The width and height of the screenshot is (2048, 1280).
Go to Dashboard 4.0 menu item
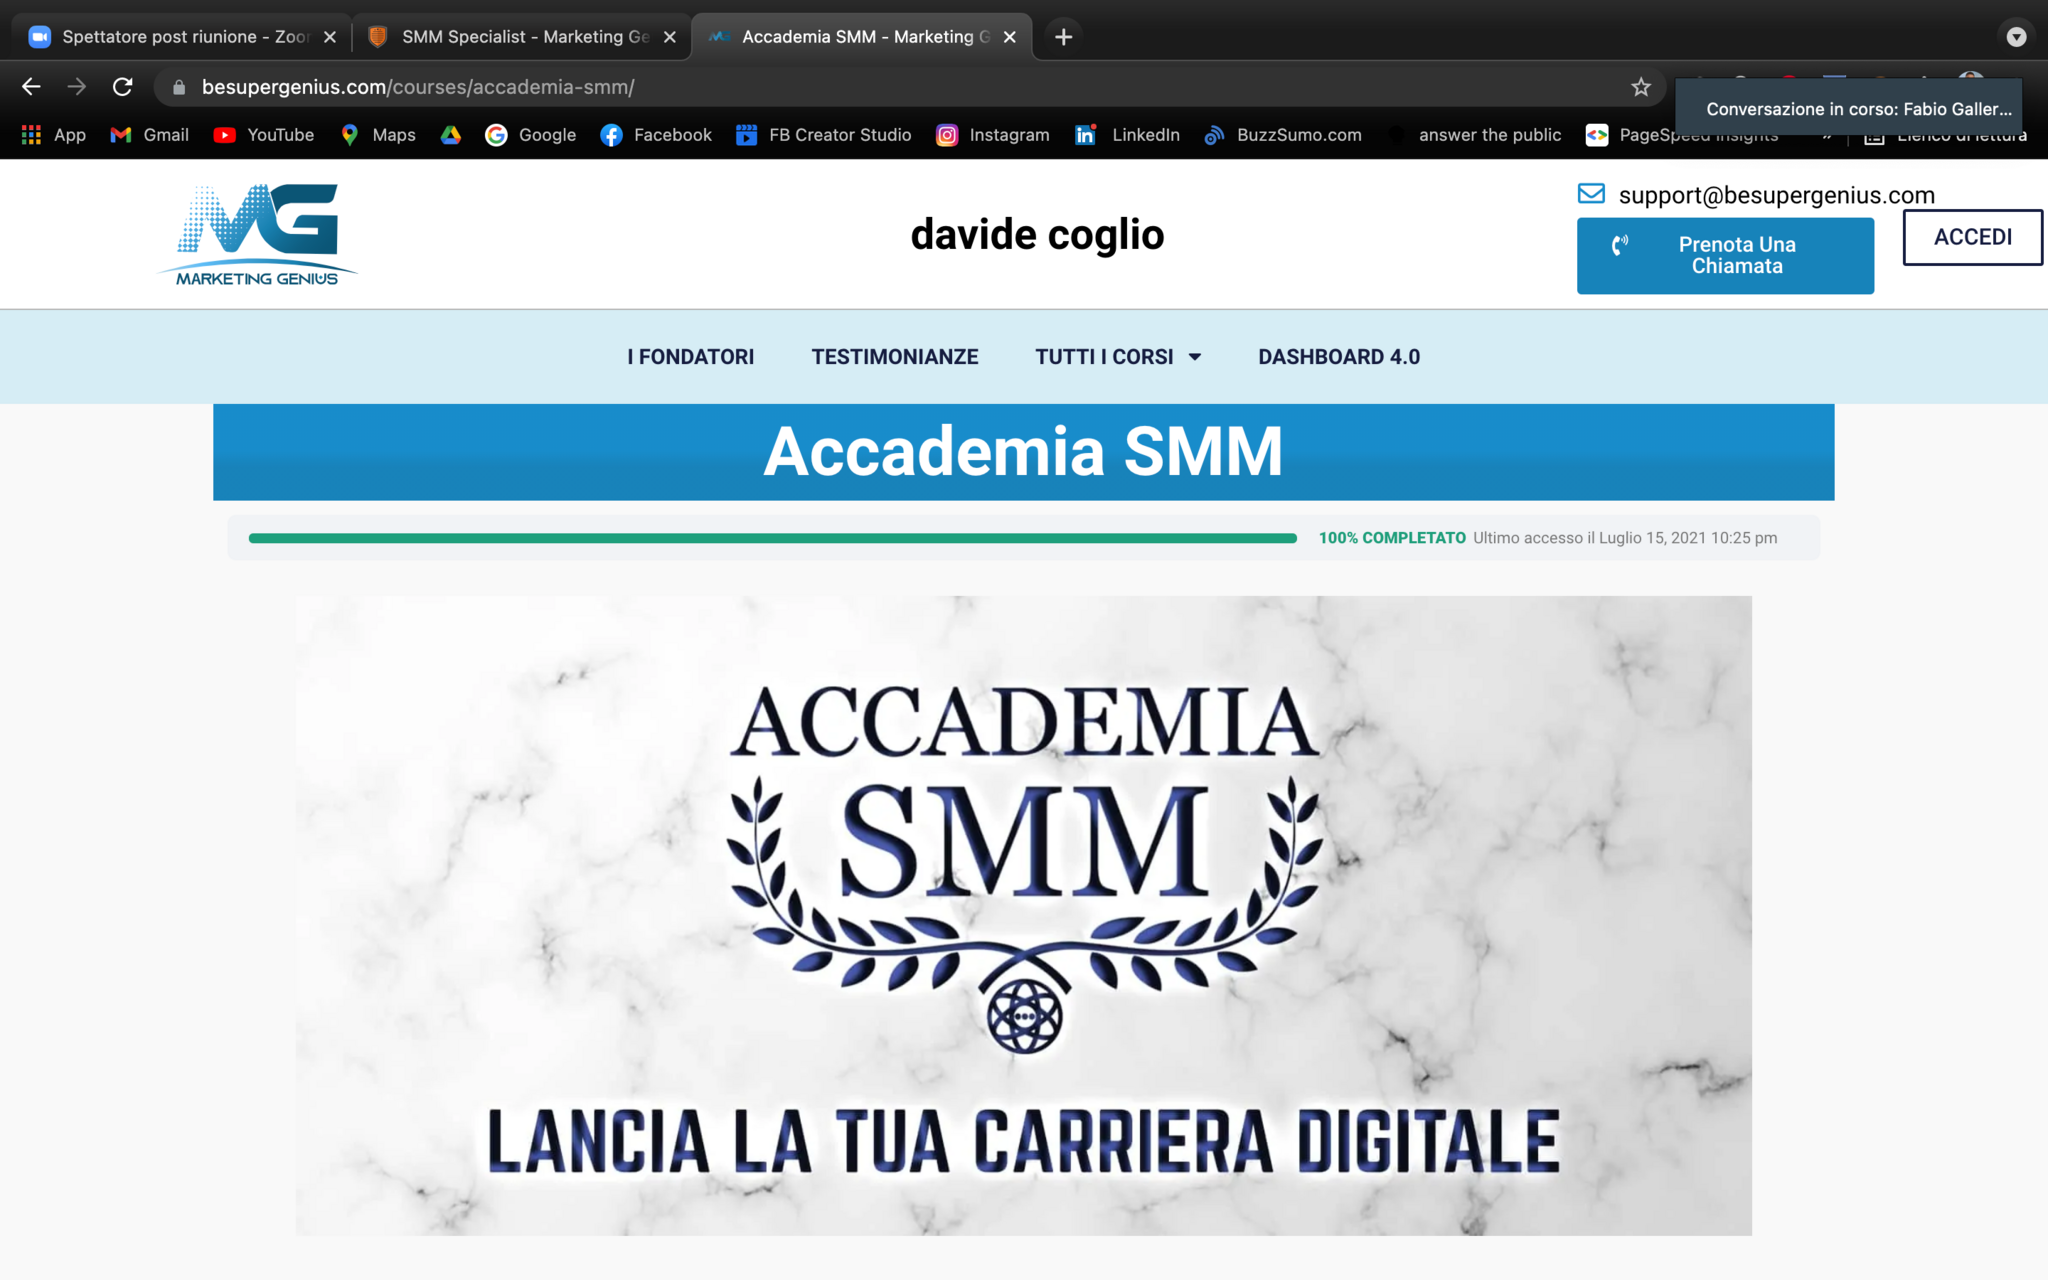point(1338,357)
